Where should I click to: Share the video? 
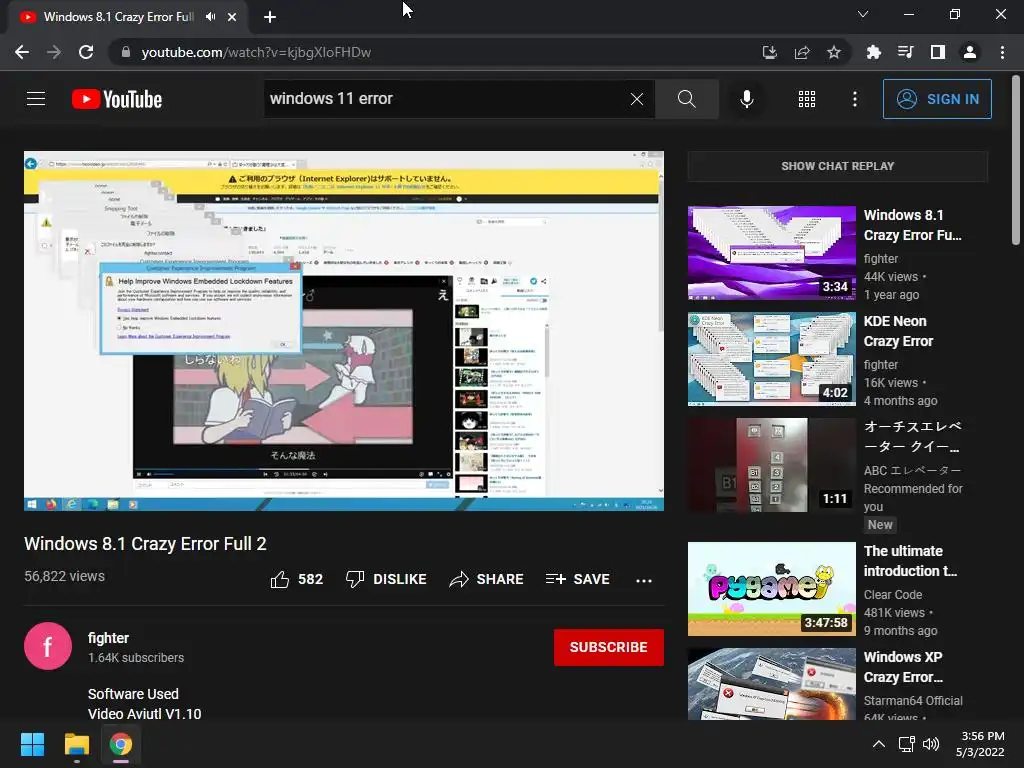pos(487,579)
